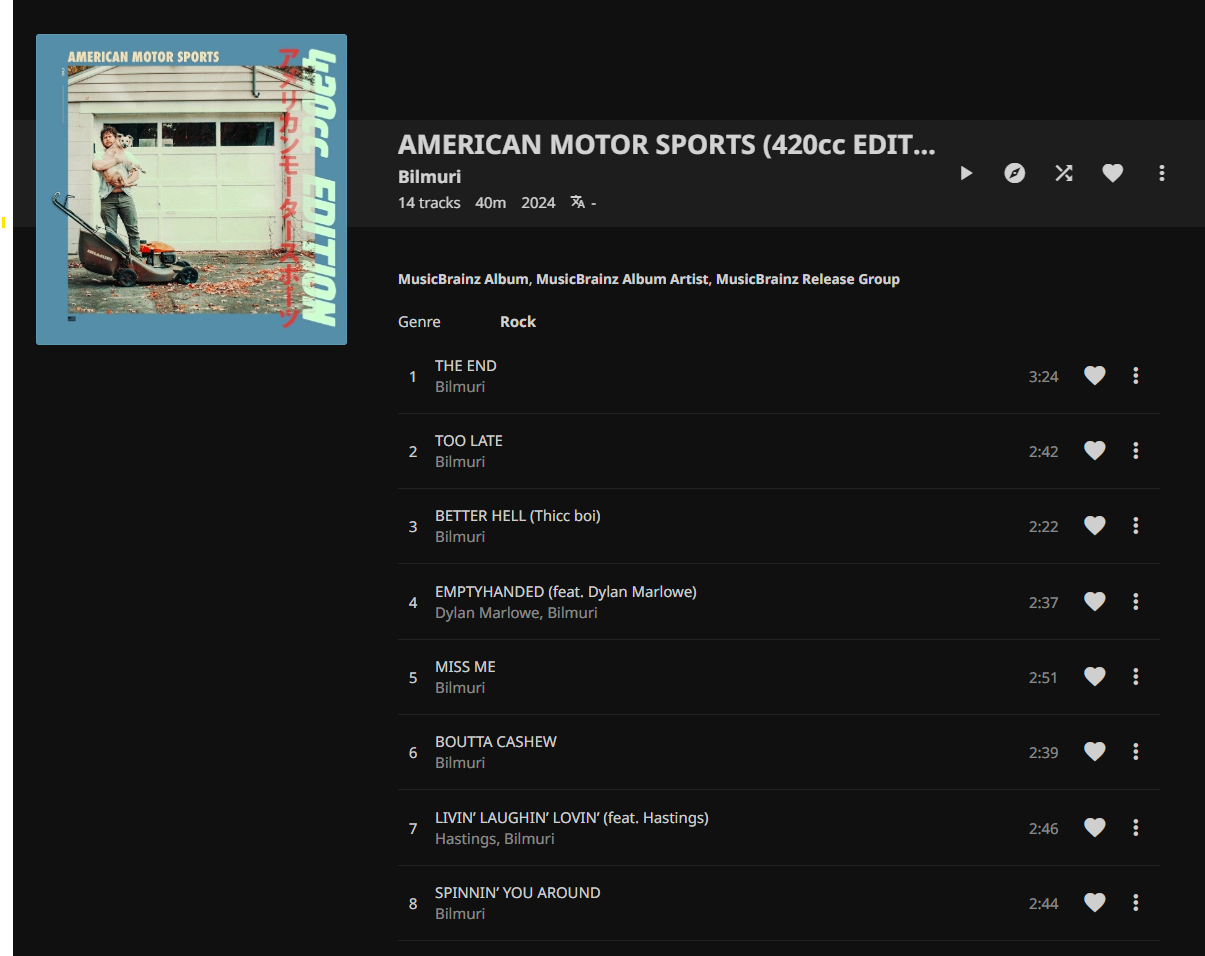The image size is (1205, 956).
Task: Play the American Motor Sports album
Action: point(966,173)
